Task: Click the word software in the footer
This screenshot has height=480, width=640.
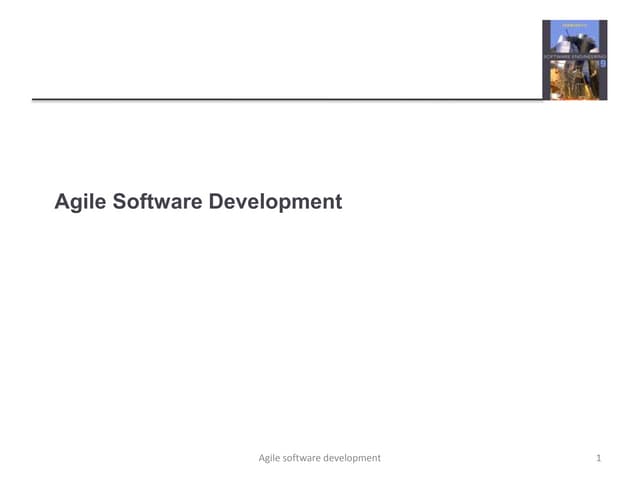Action: coord(308,458)
